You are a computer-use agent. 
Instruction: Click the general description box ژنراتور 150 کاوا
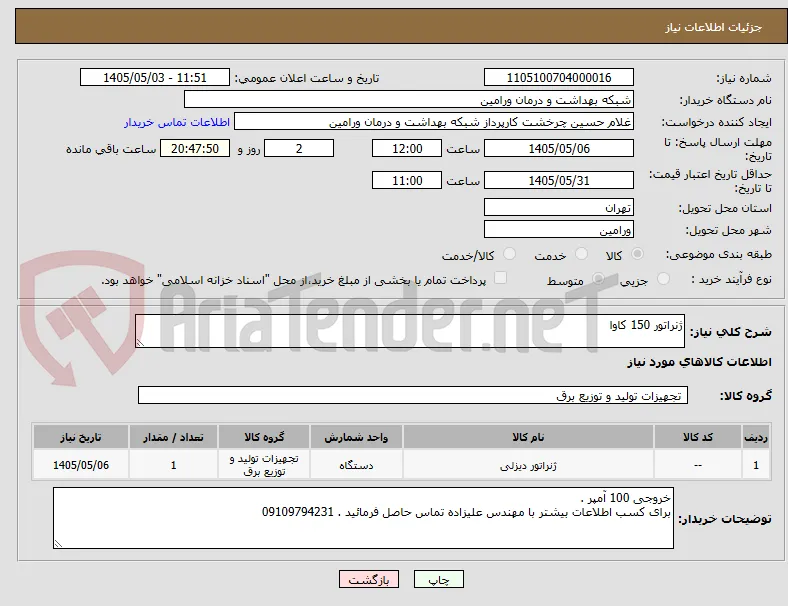[x=410, y=331]
